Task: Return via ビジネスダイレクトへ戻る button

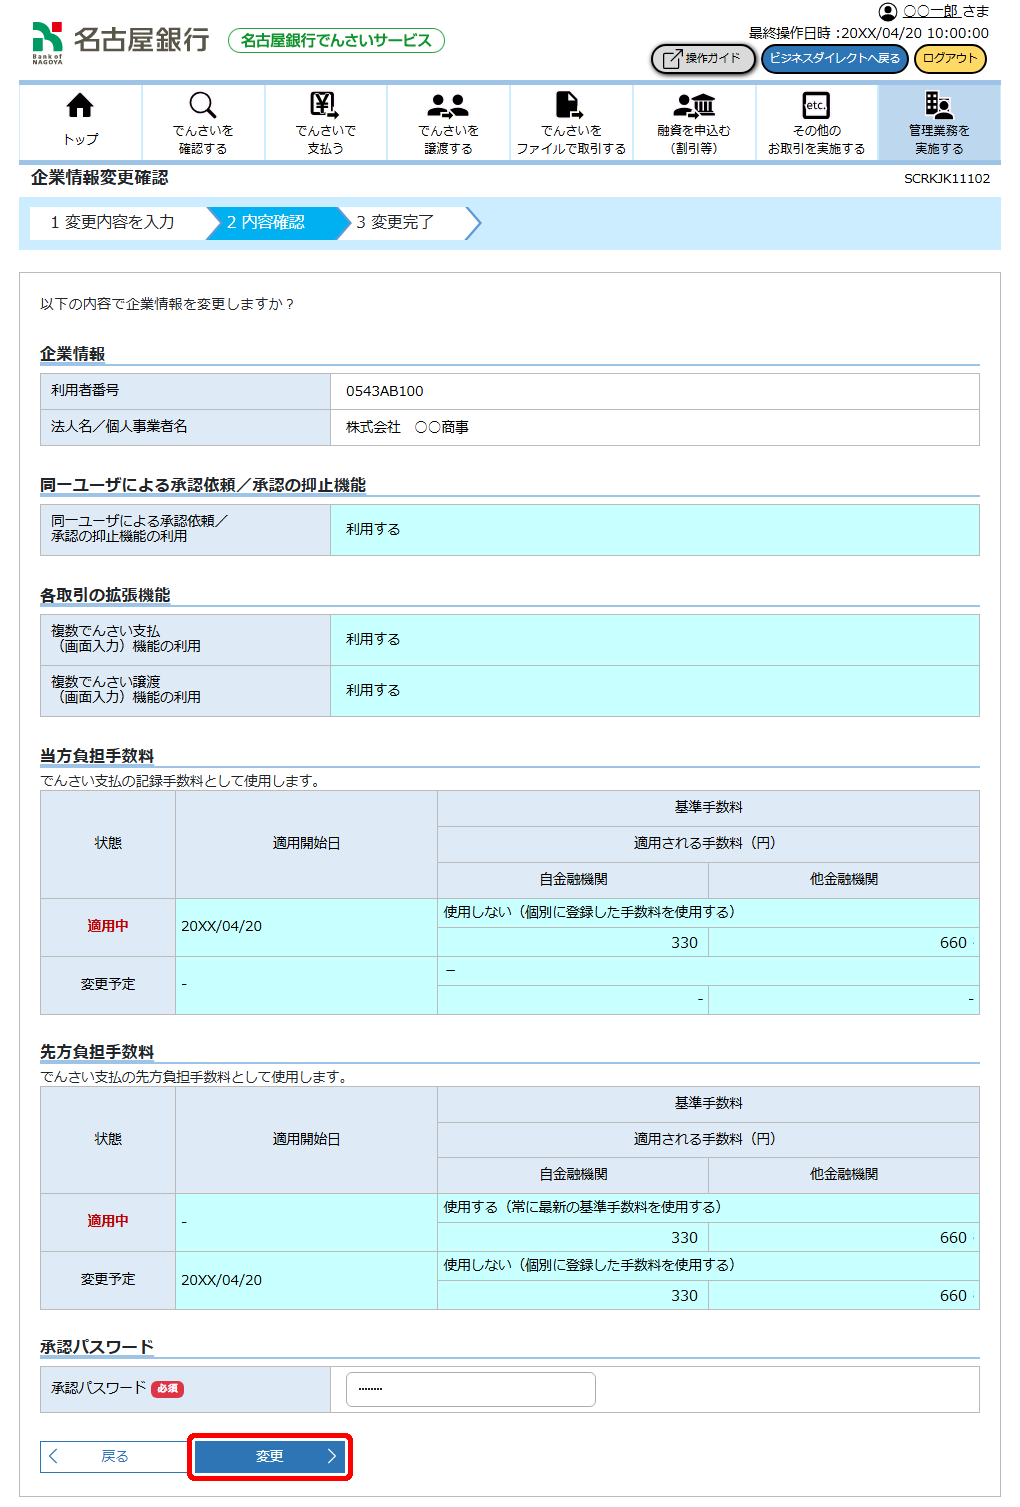Action: coord(834,59)
